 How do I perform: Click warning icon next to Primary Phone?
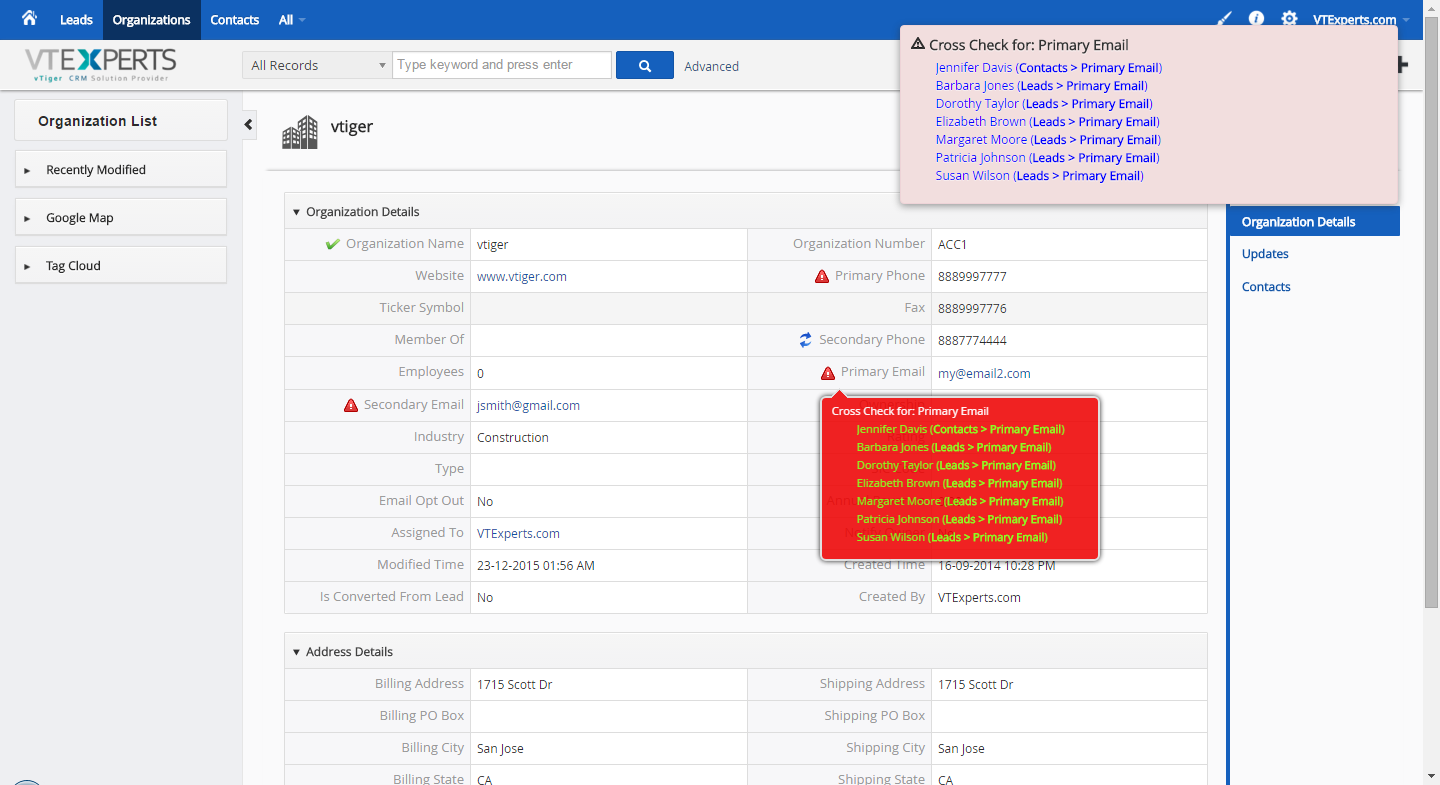click(822, 276)
